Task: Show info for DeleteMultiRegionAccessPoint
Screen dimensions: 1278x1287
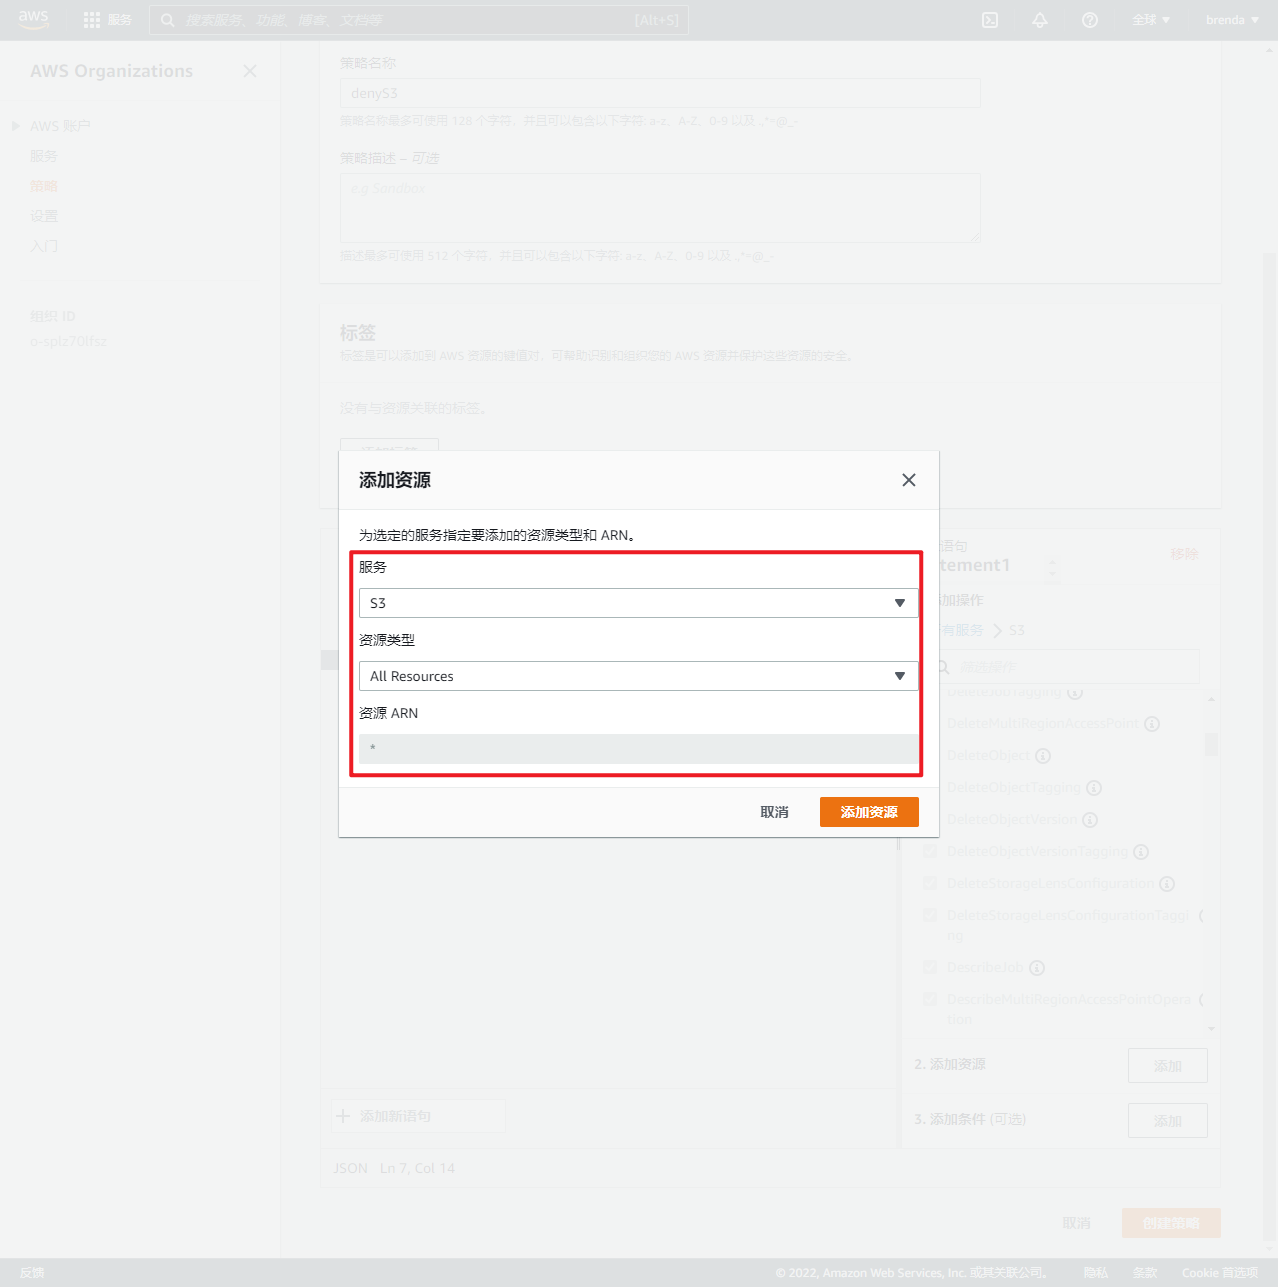Action: coord(1152,723)
